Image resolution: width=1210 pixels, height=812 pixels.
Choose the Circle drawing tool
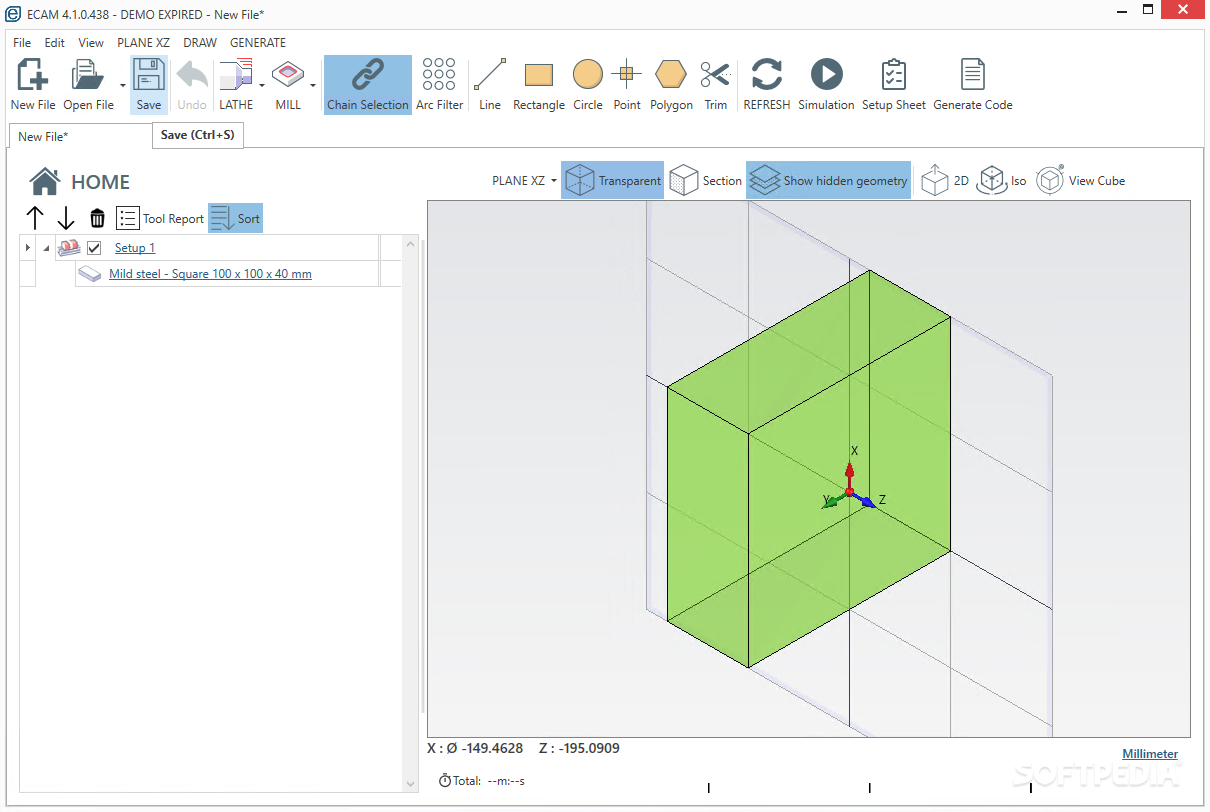[x=588, y=85]
